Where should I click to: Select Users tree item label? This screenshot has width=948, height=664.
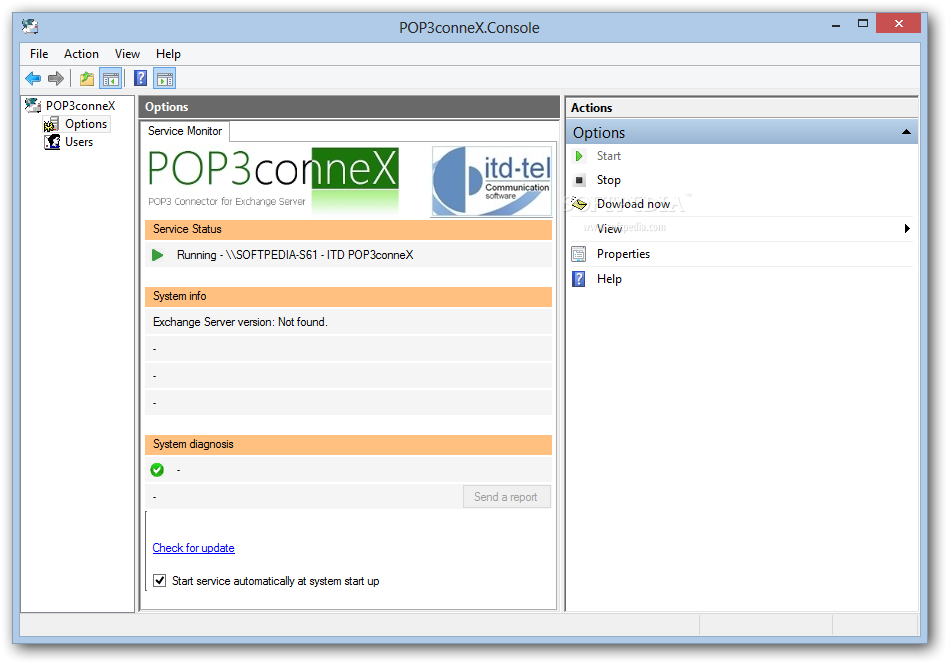(79, 142)
